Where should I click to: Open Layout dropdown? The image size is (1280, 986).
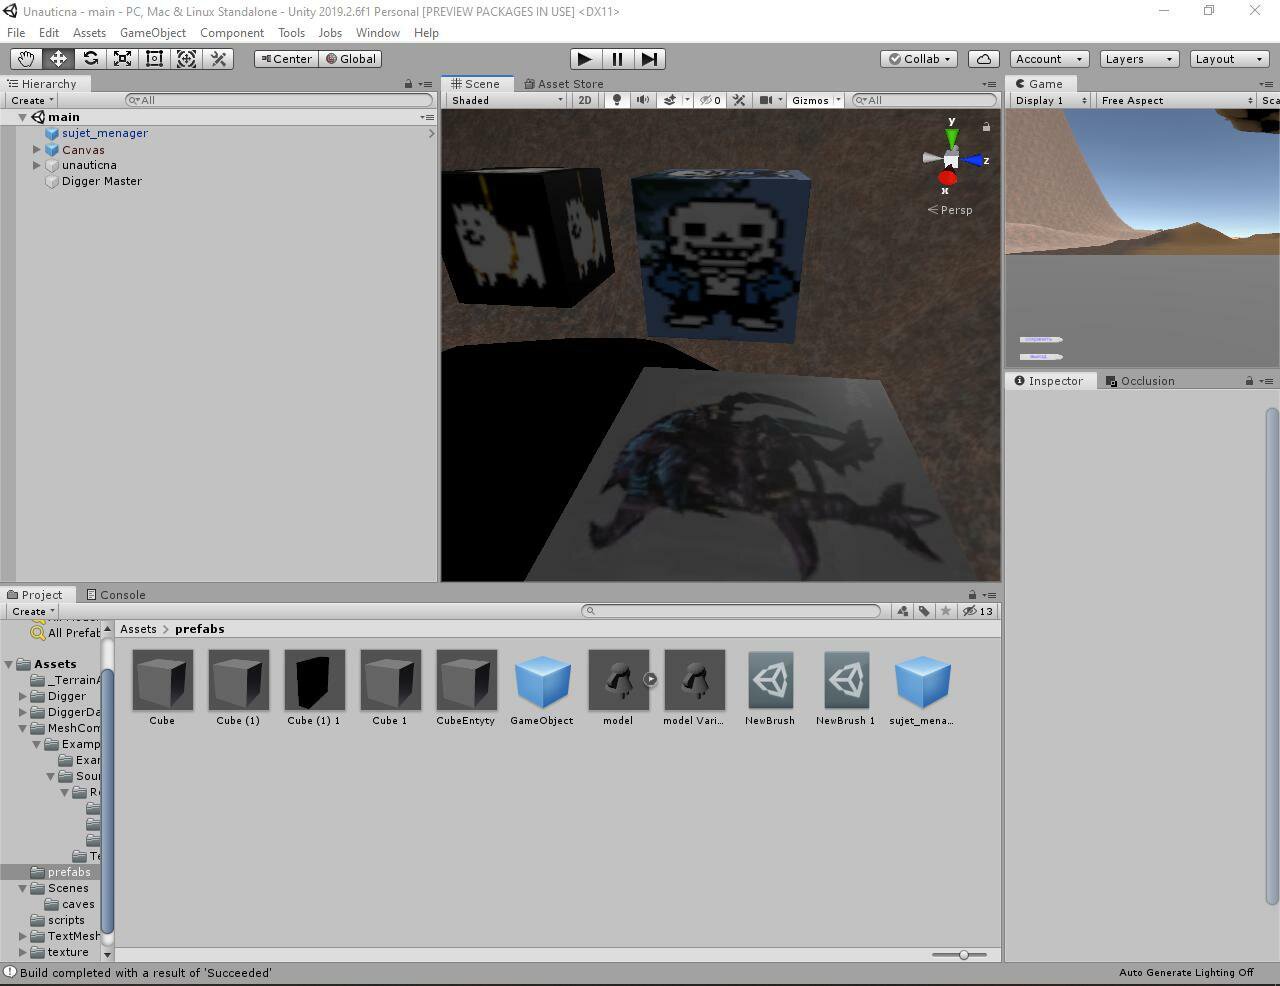pyautogui.click(x=1229, y=59)
